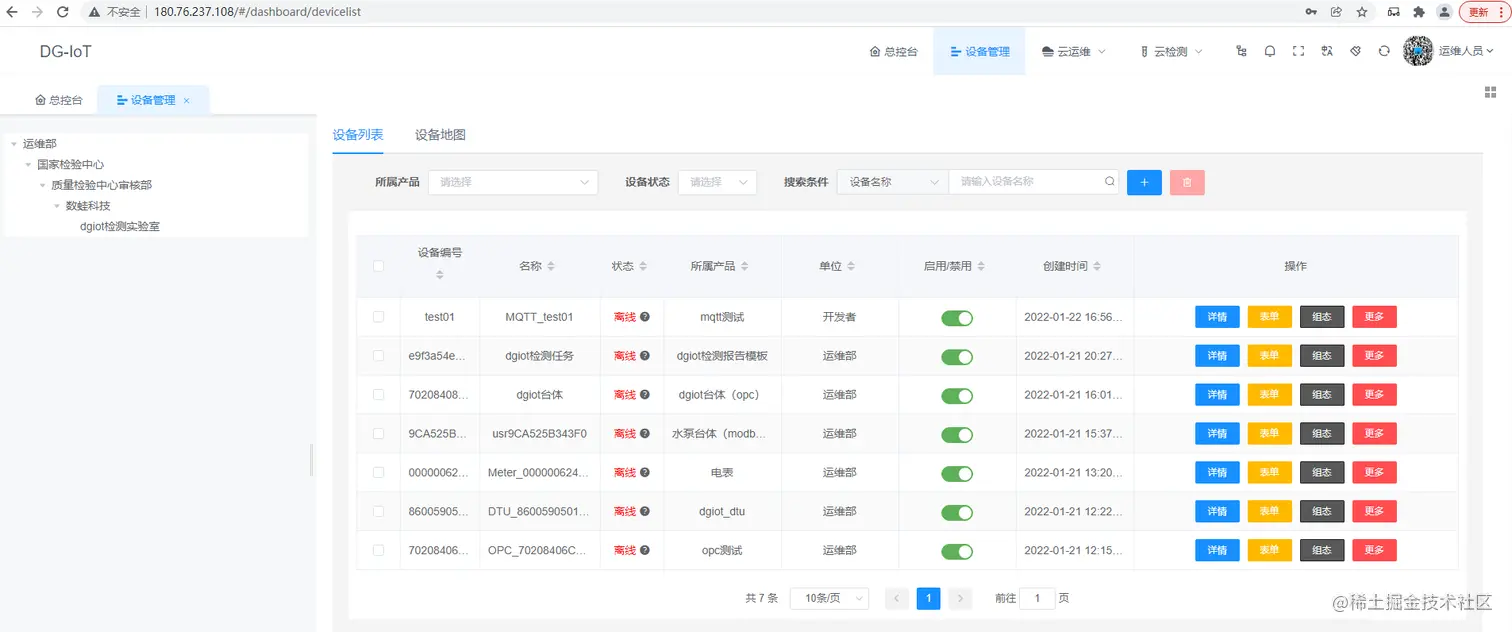Open the 设备状态 dropdown
The image size is (1512, 632).
tap(717, 182)
